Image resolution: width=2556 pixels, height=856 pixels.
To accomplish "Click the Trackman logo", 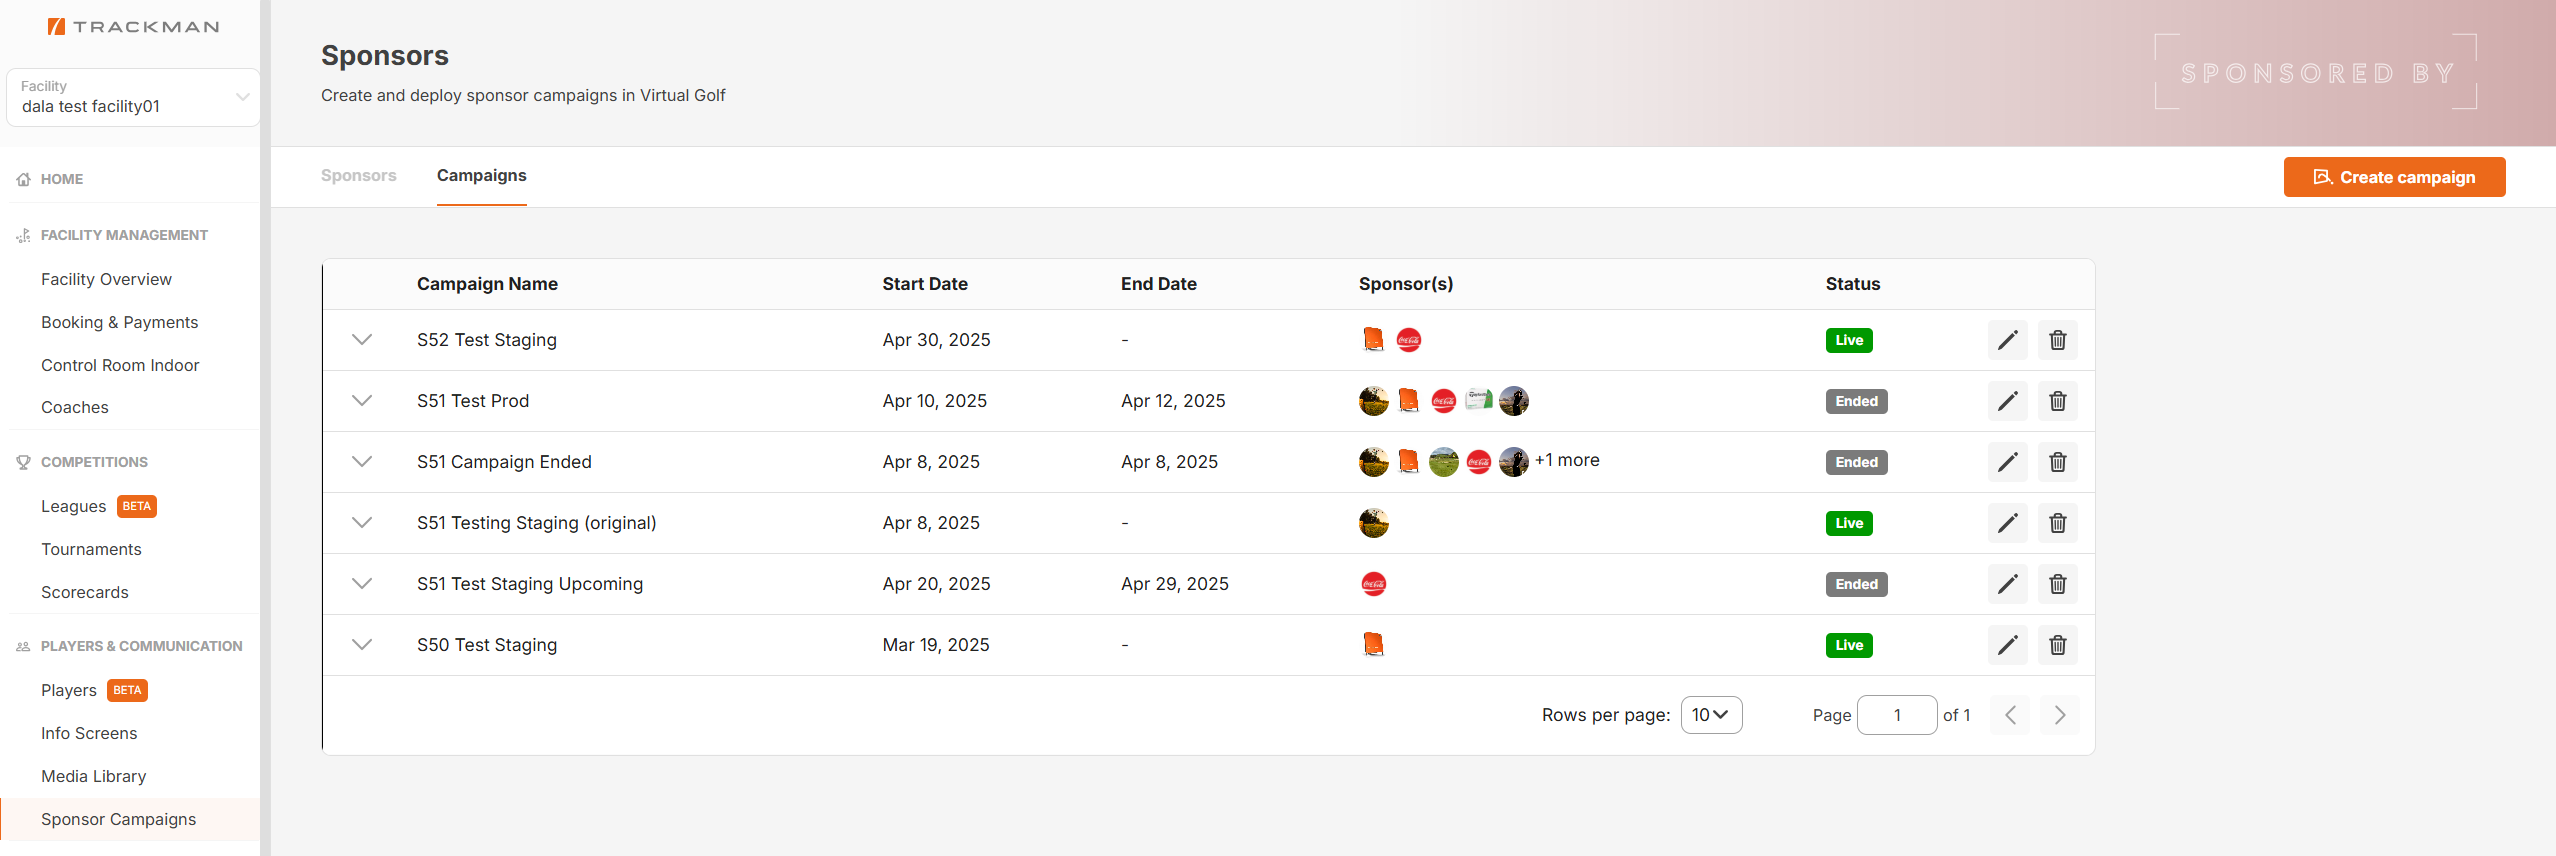I will pos(133,27).
